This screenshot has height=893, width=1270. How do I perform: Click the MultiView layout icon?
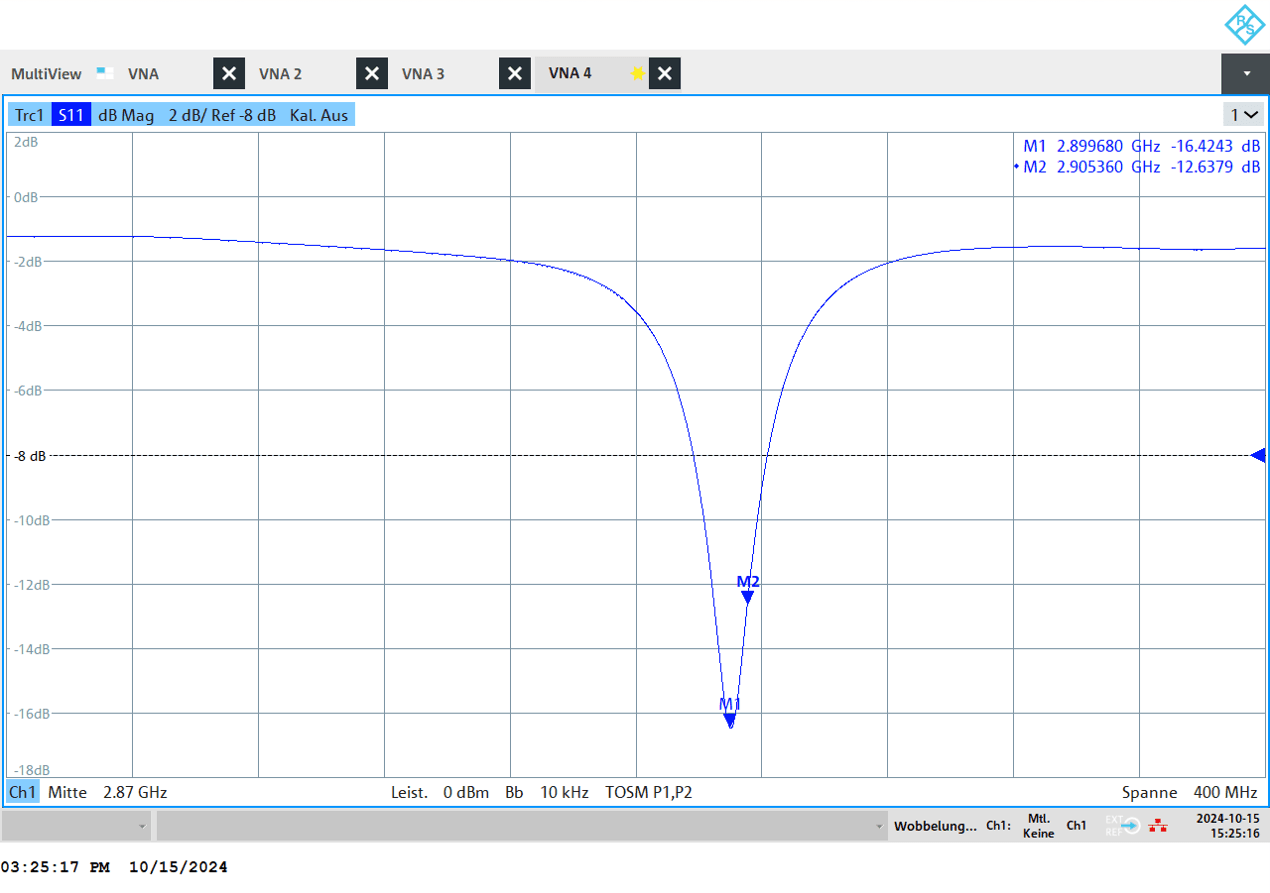tap(104, 73)
